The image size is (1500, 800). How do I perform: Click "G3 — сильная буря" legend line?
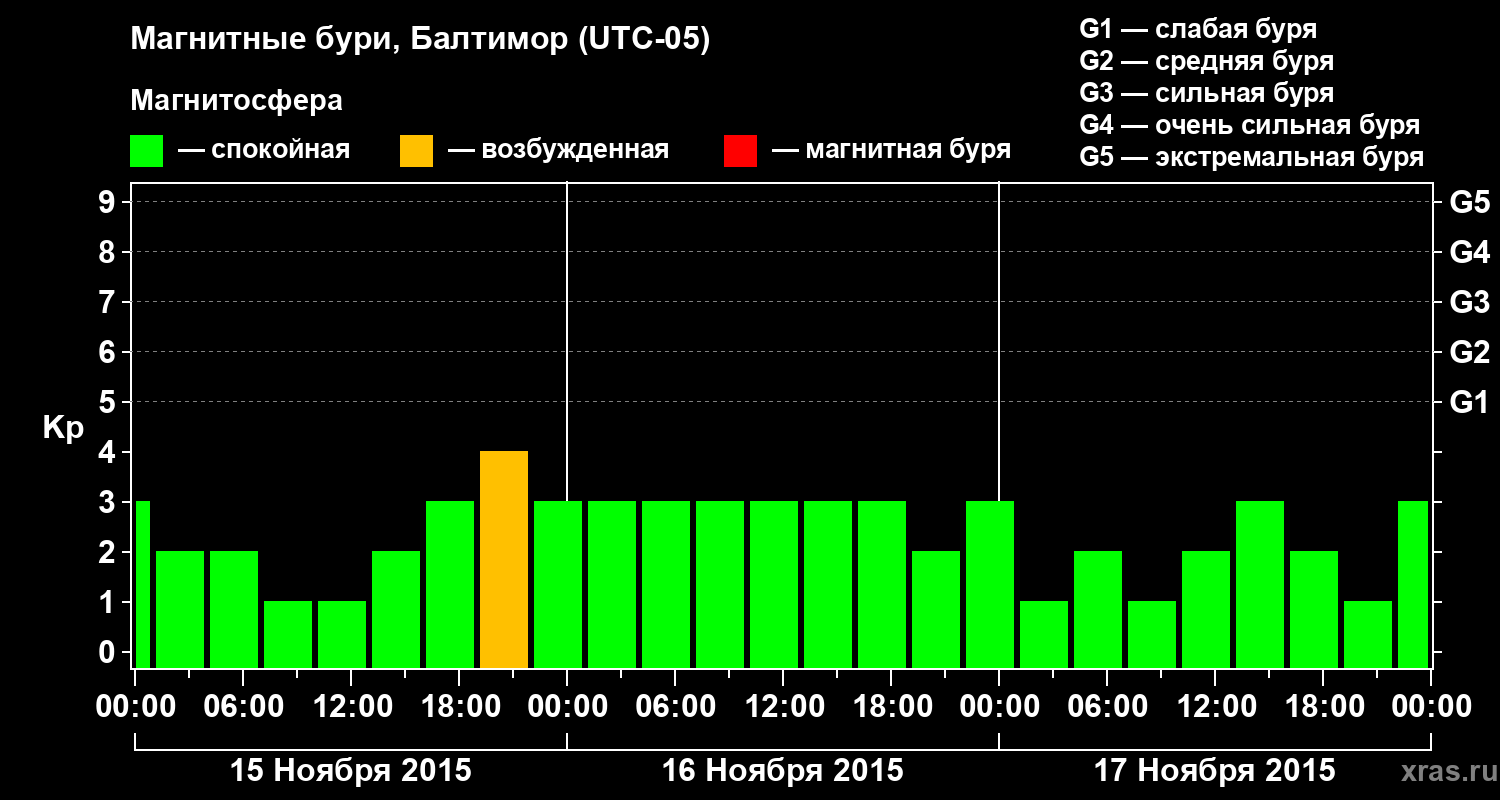coord(1207,93)
